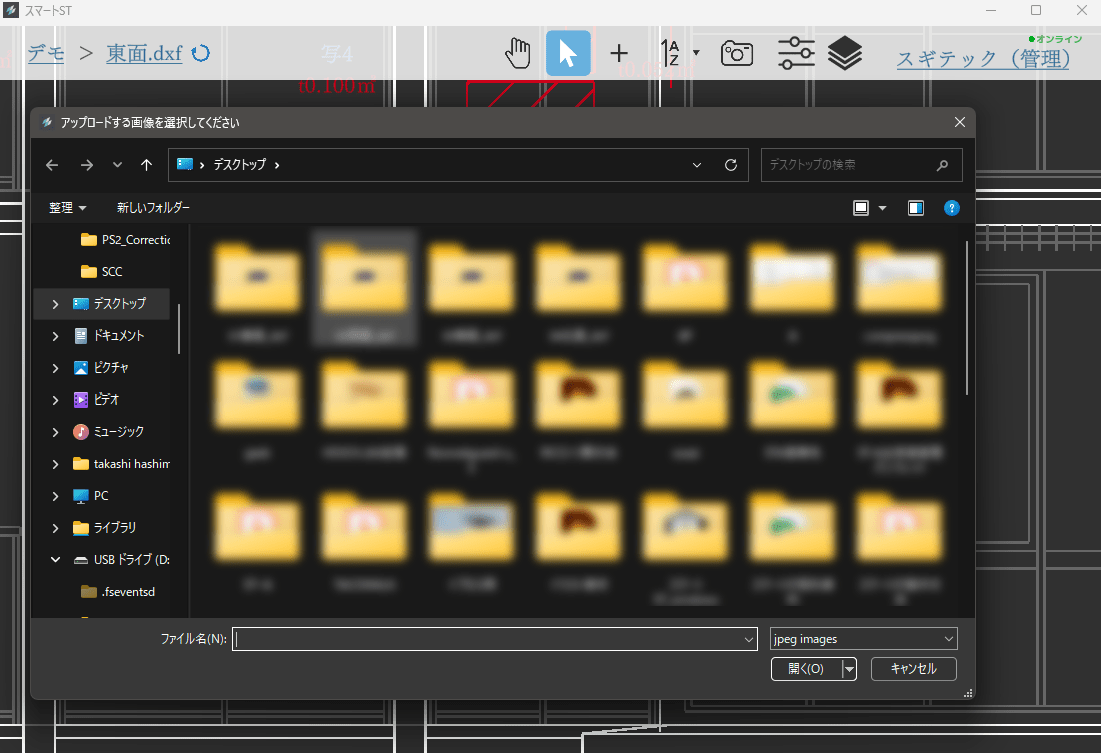
Task: Open the スギテック（管理） account link
Action: coord(982,59)
